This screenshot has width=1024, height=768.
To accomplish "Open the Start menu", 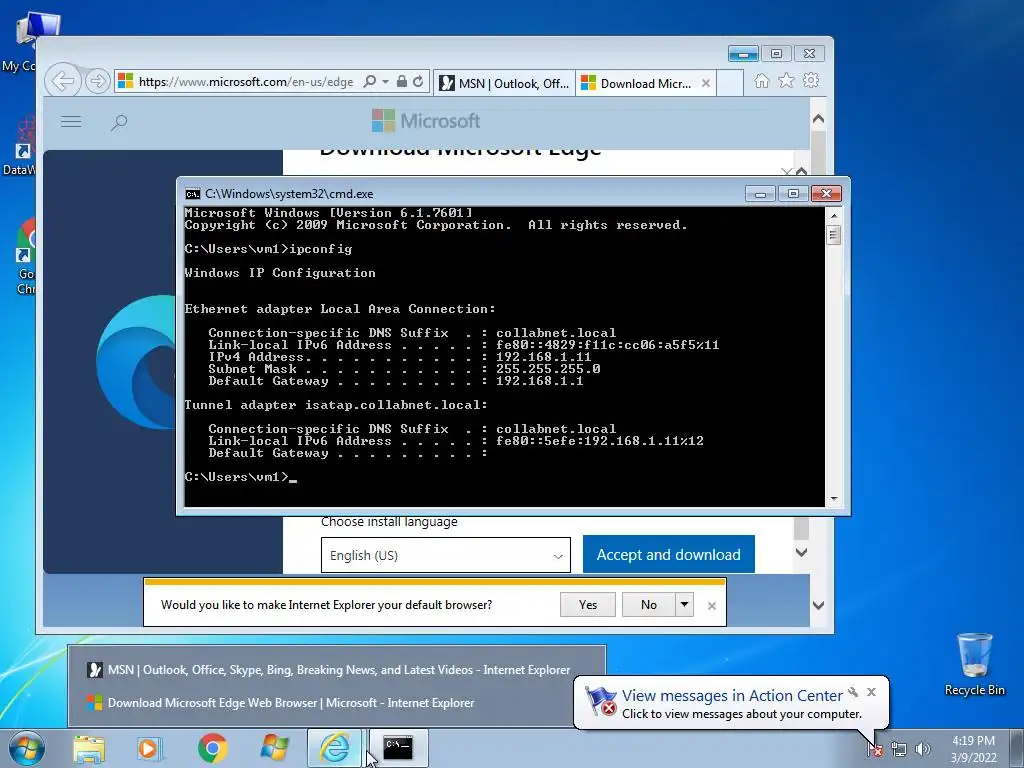I will [27, 748].
